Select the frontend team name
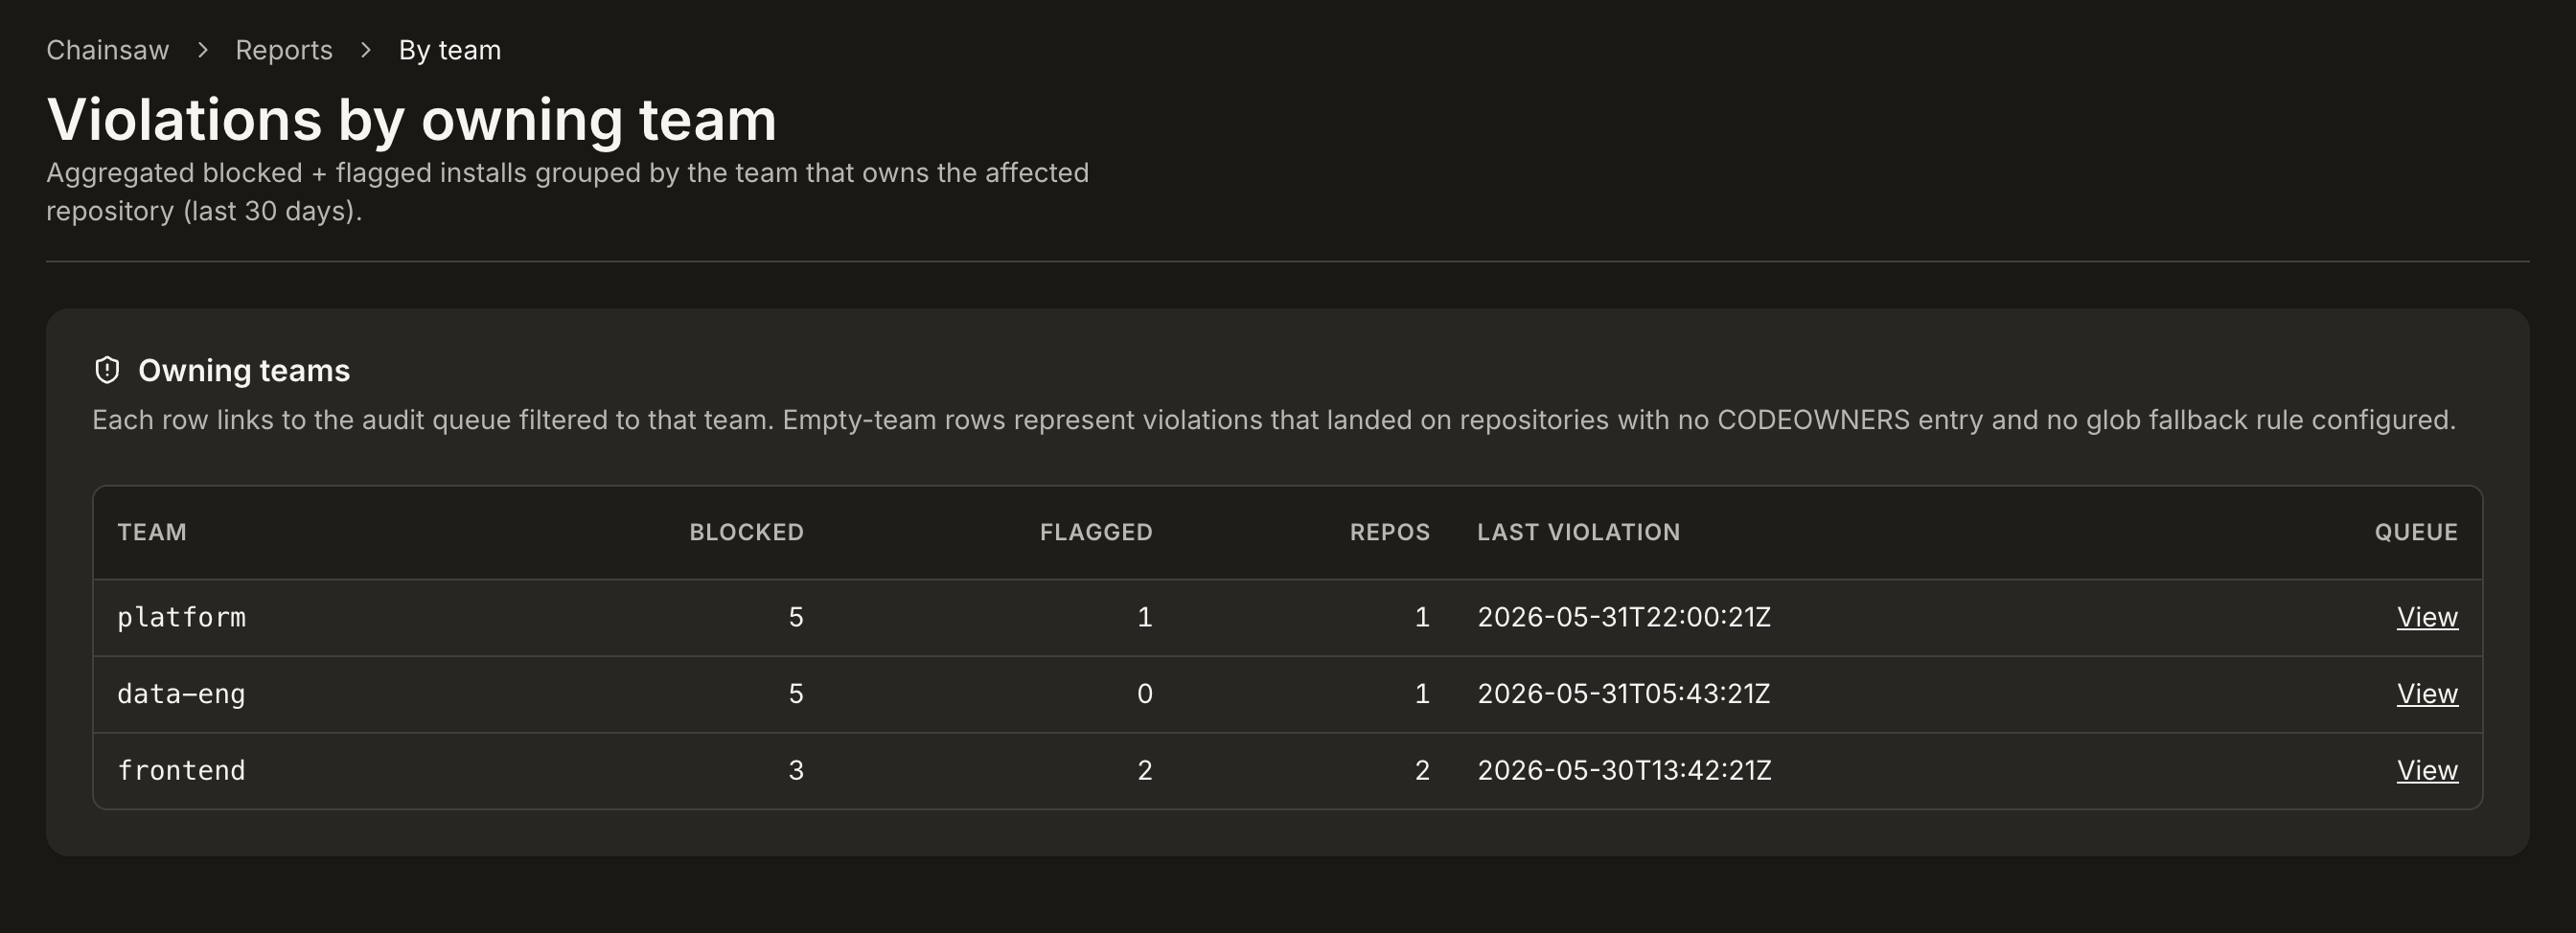The image size is (2576, 933). [181, 770]
